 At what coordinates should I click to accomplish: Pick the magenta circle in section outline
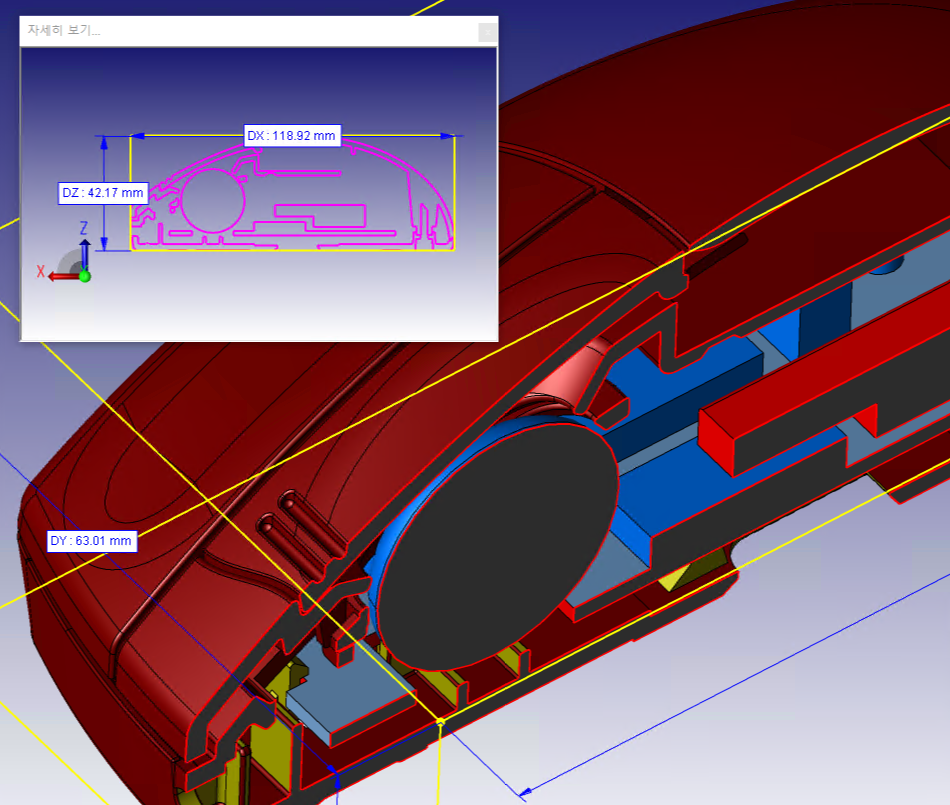click(212, 199)
